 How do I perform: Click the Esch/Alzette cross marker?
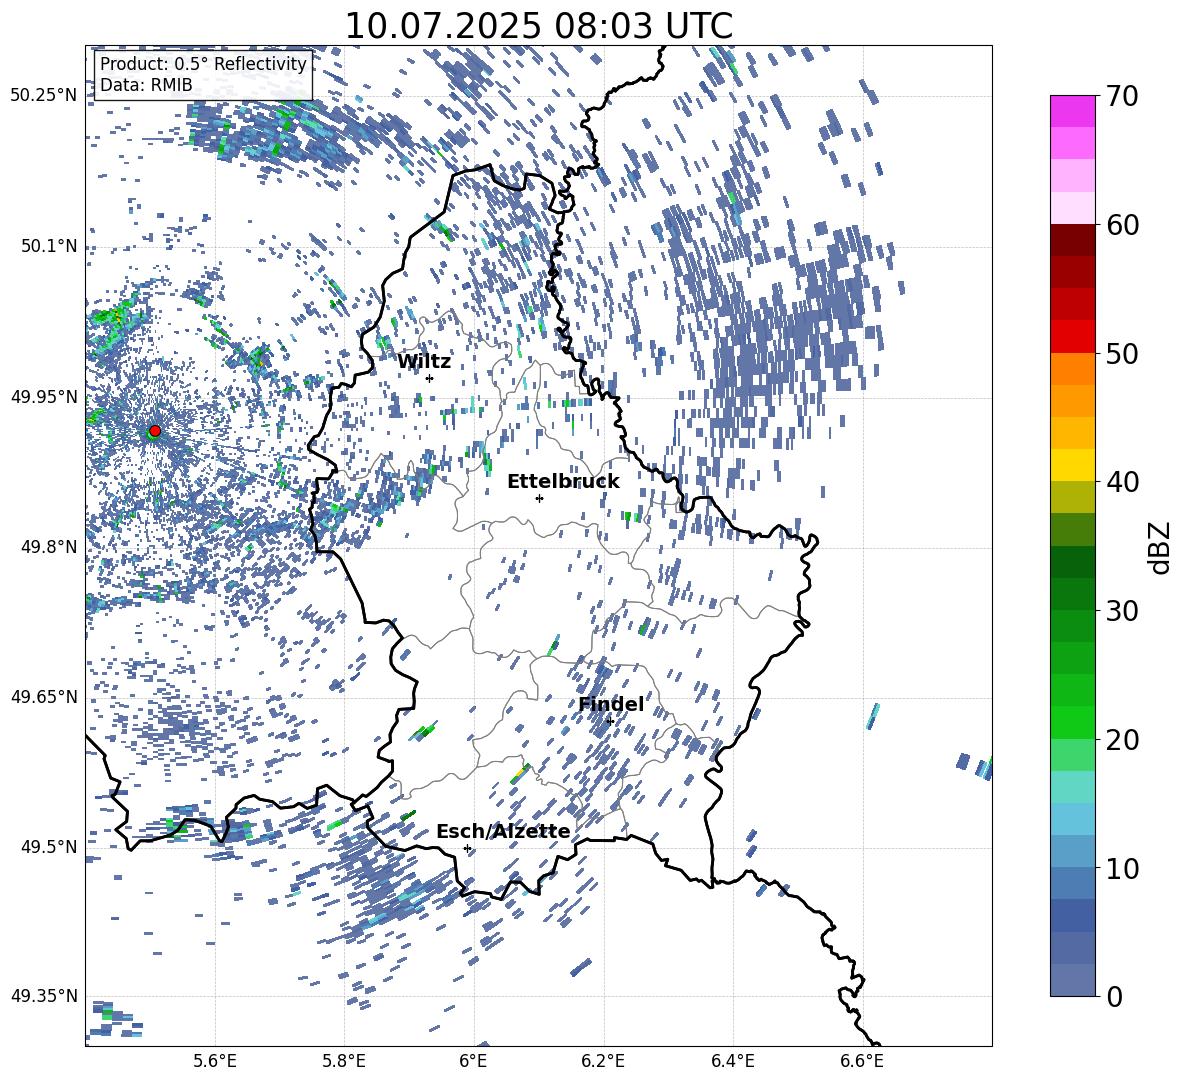point(467,848)
